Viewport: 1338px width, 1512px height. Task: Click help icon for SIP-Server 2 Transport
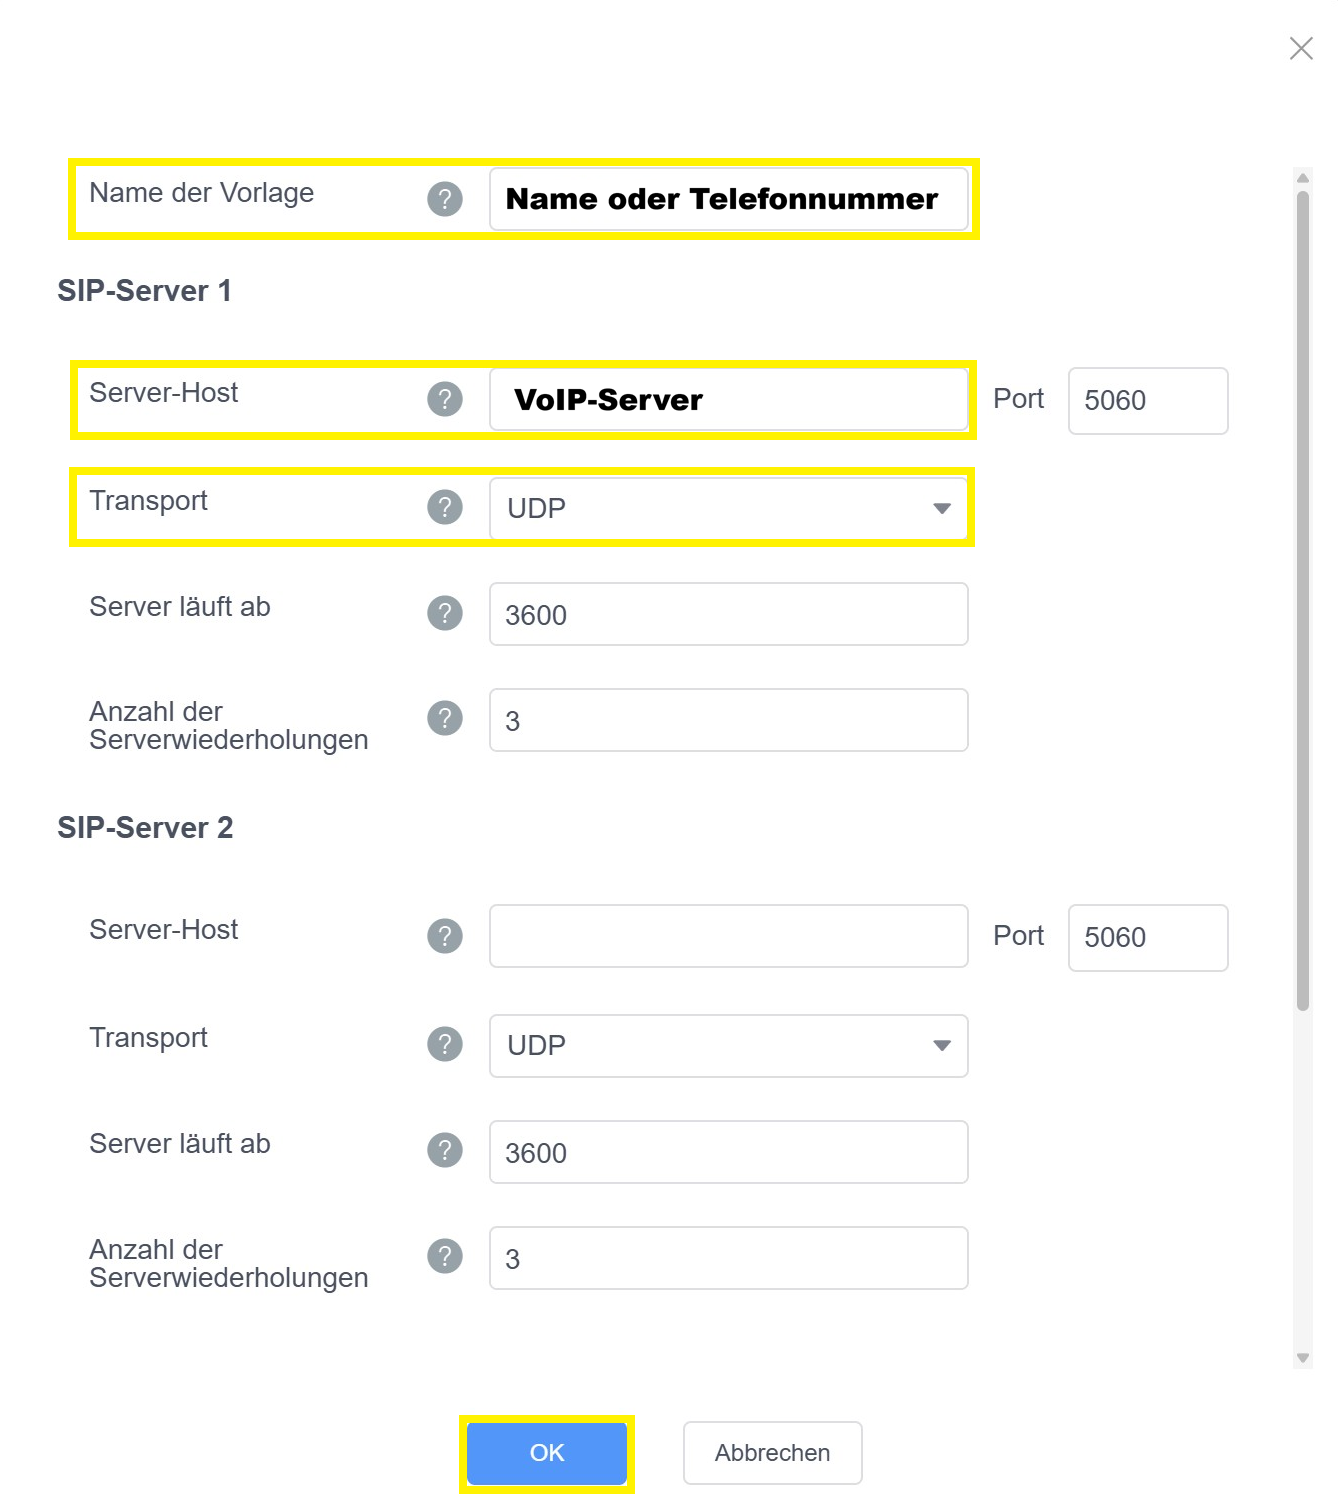[445, 1044]
